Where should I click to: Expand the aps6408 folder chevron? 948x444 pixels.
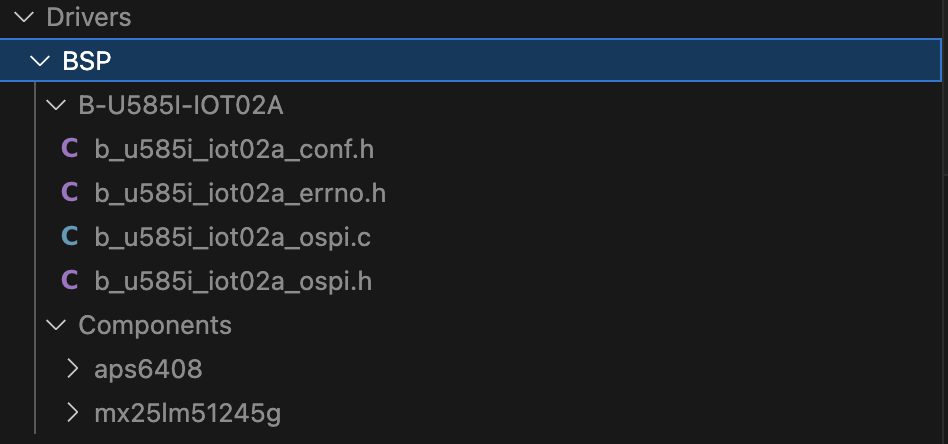[x=72, y=369]
